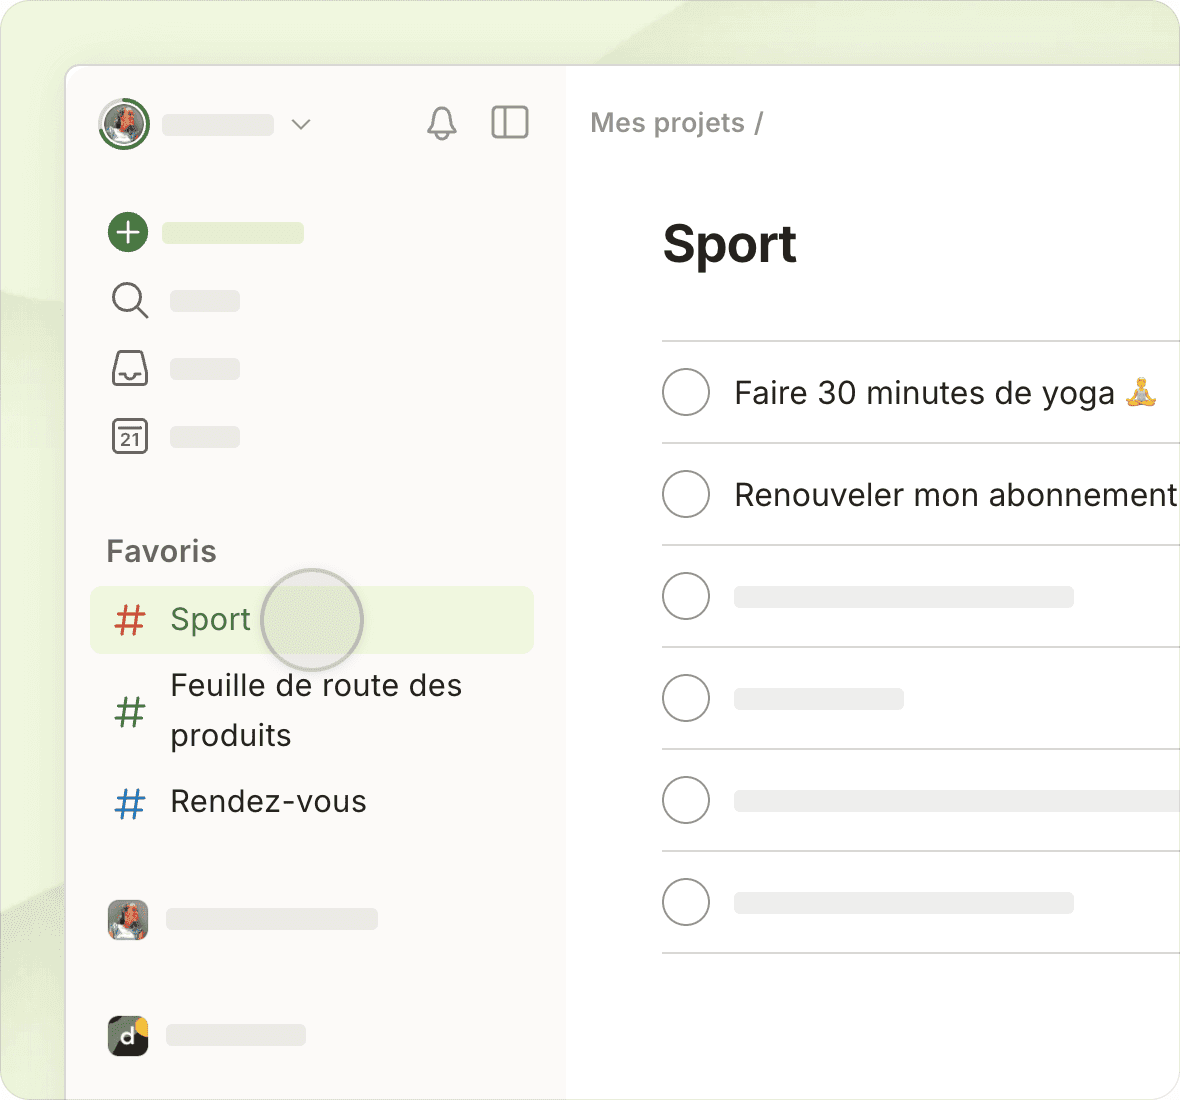
Task: Toggle the sidebar panel icon
Action: coord(510,123)
